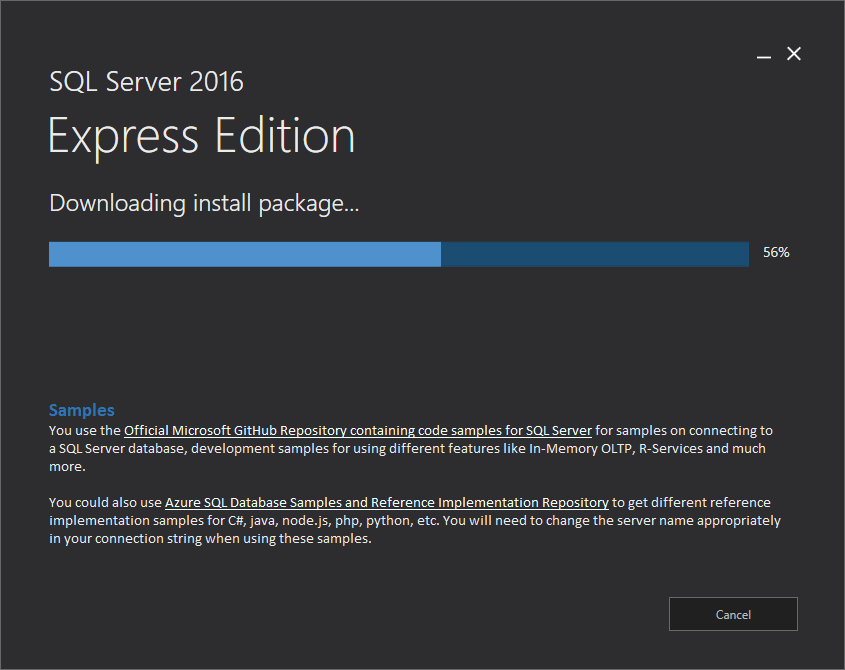Open the Official Microsoft GitHub Repository link
The height and width of the screenshot is (670, 845).
click(358, 430)
